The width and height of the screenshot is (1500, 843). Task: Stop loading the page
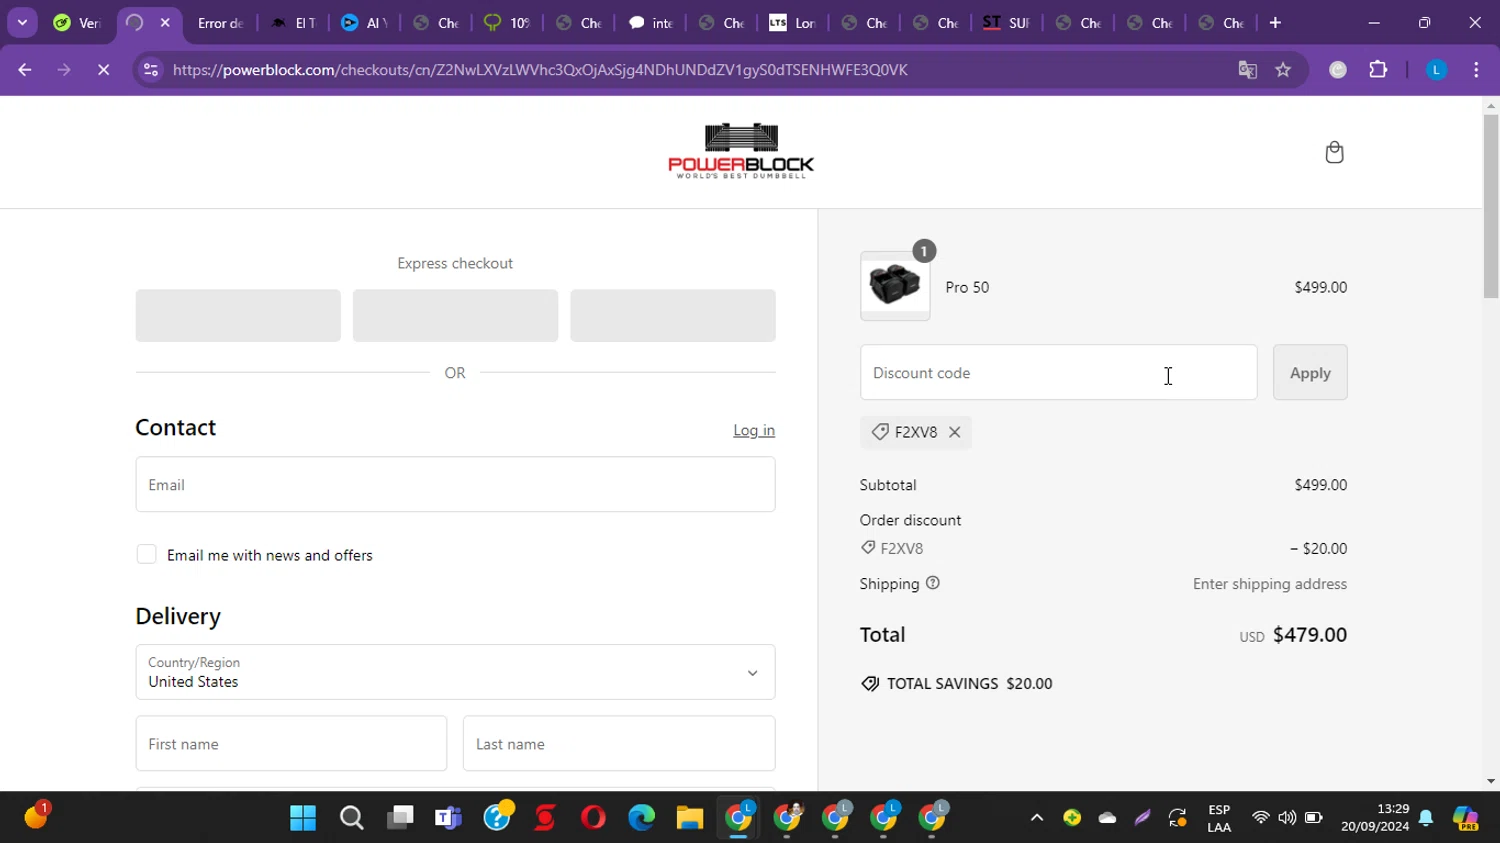click(x=103, y=70)
